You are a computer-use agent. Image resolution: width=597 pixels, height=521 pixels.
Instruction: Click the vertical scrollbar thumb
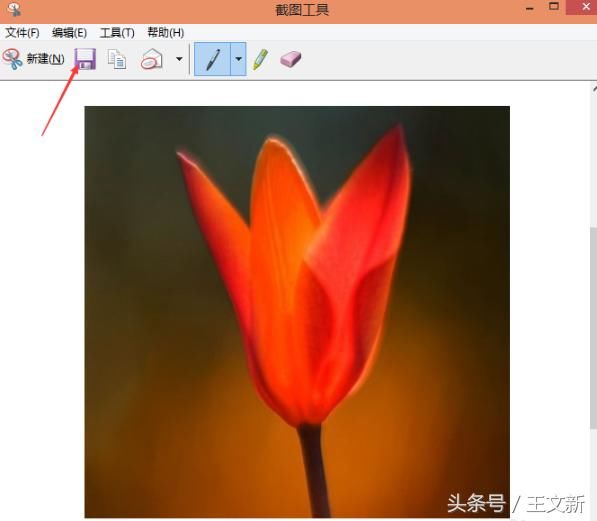click(x=594, y=328)
